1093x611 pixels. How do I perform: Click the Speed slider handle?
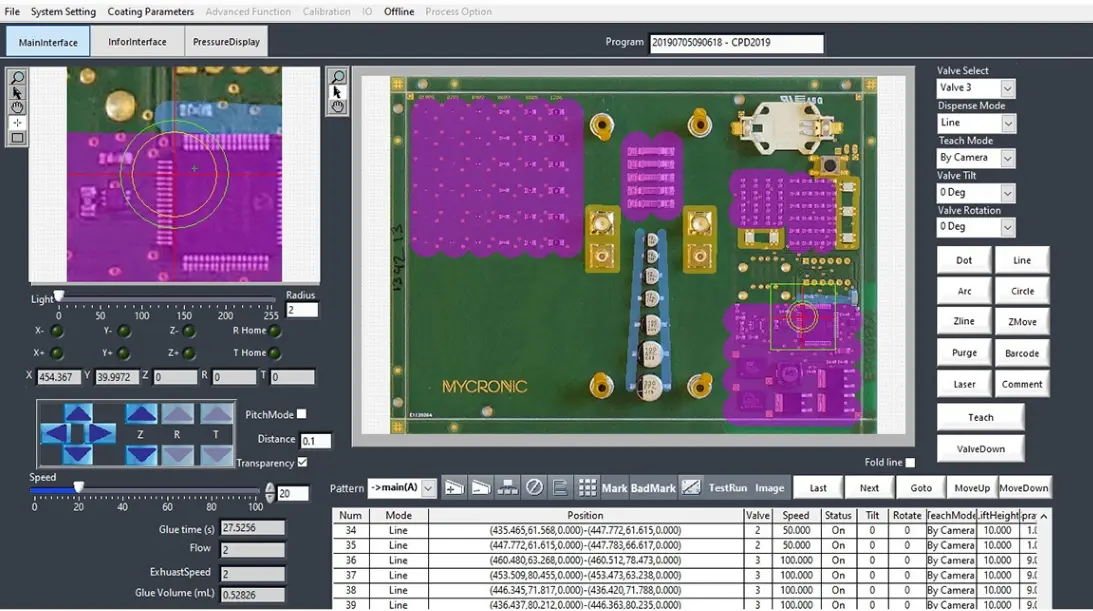click(x=78, y=488)
